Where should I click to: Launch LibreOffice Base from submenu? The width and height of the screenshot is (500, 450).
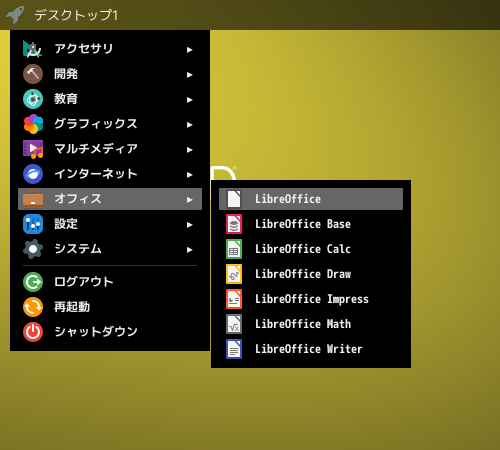coord(311,224)
